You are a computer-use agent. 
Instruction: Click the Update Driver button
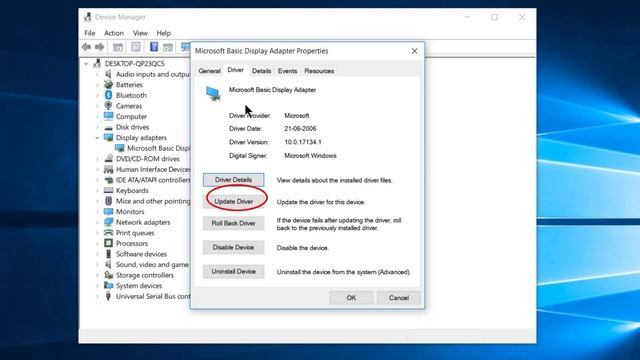[233, 201]
